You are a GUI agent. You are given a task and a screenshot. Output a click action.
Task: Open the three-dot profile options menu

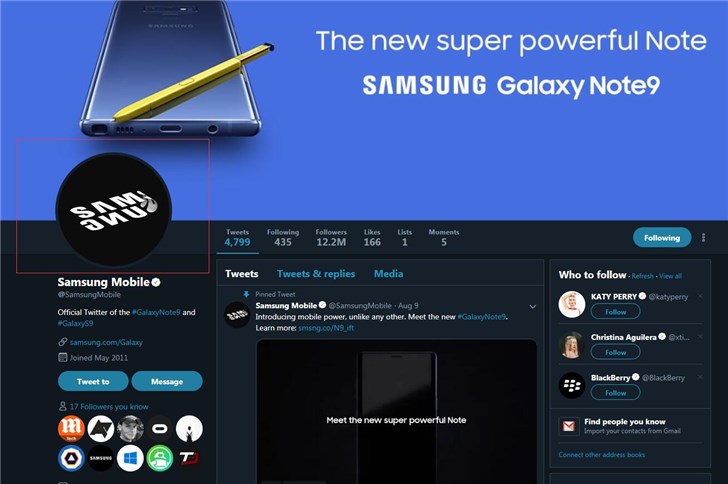(x=703, y=237)
